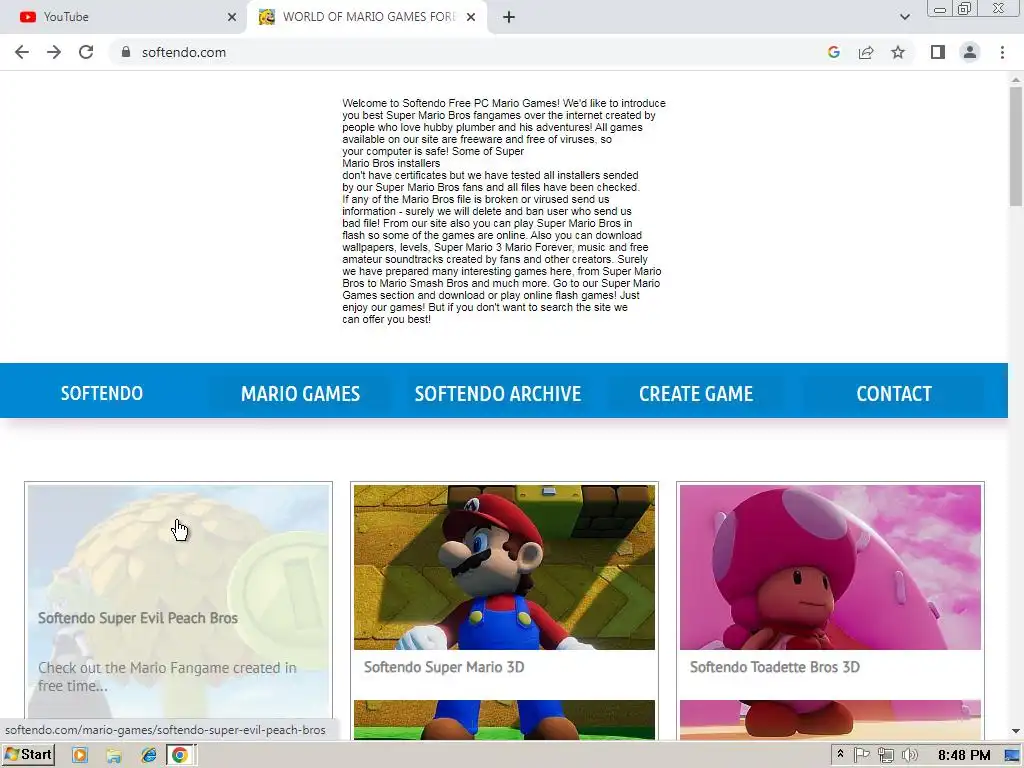Click the Softendo Toadette Bros 3D title
The height and width of the screenshot is (768, 1024).
coord(775,667)
